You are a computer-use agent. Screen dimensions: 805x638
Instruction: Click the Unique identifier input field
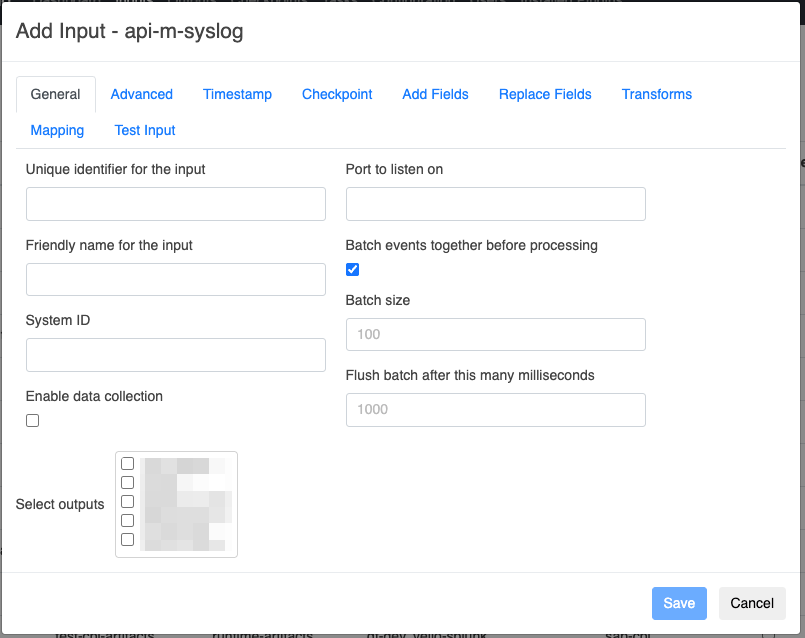[x=176, y=204]
